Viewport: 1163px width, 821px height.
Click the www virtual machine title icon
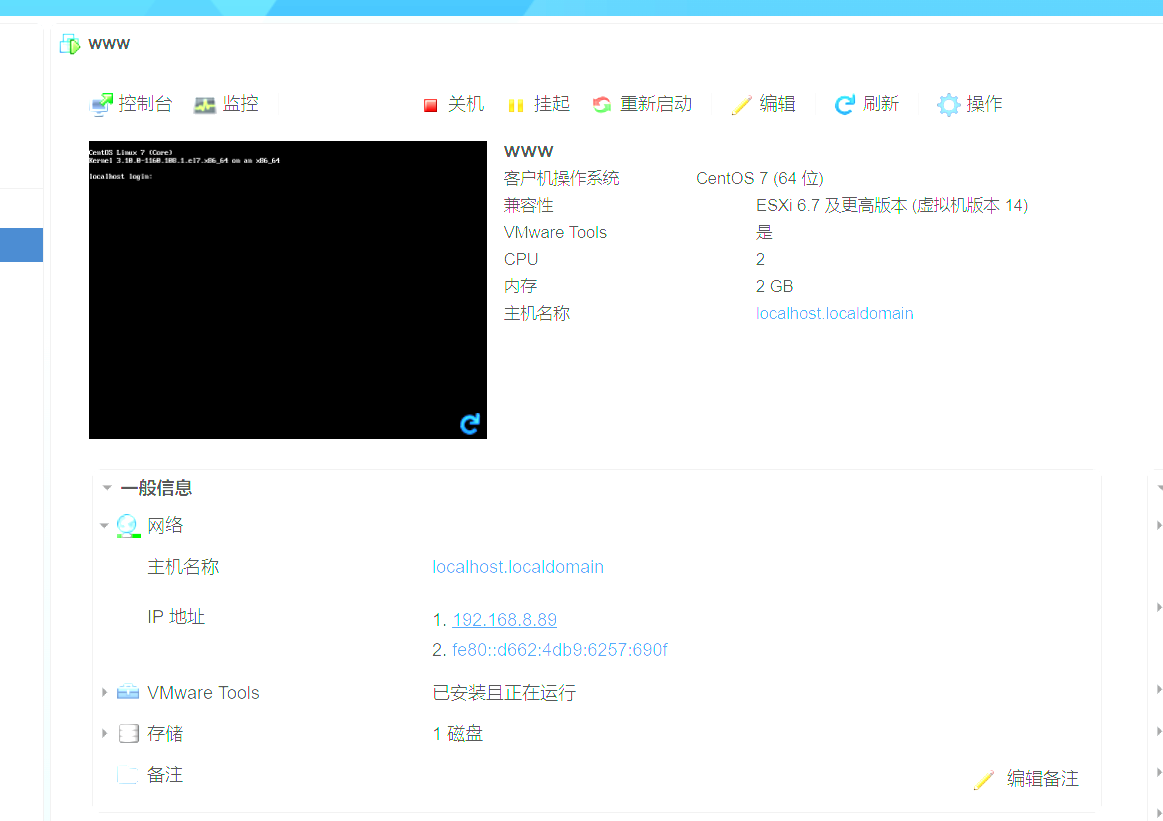point(69,44)
